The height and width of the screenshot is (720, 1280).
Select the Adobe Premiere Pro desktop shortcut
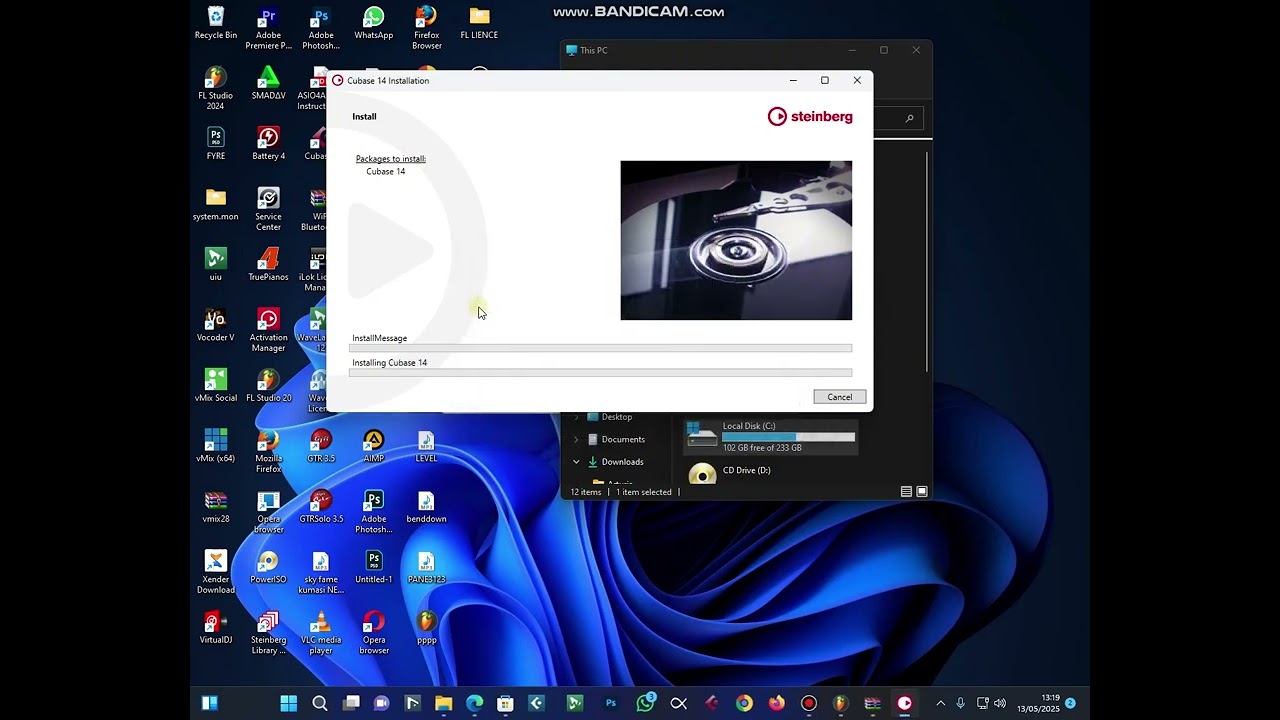coord(268,29)
